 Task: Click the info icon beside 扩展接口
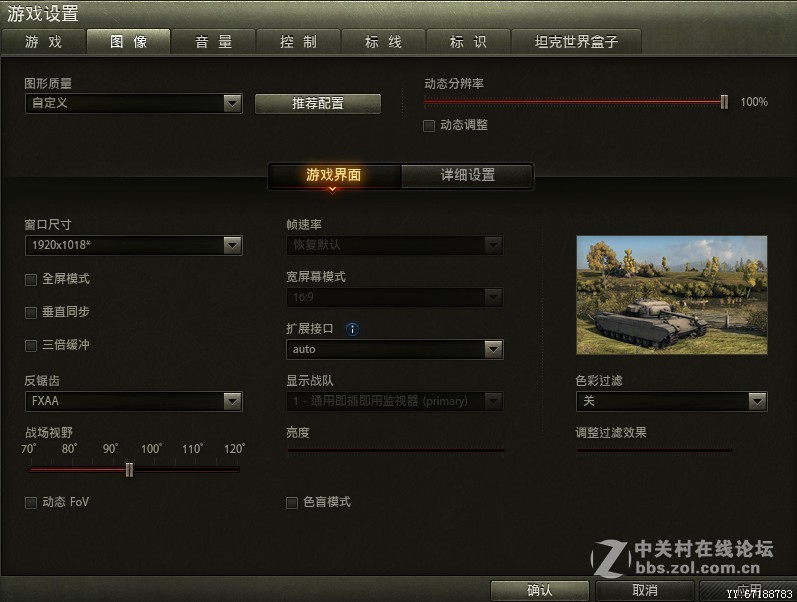352,329
